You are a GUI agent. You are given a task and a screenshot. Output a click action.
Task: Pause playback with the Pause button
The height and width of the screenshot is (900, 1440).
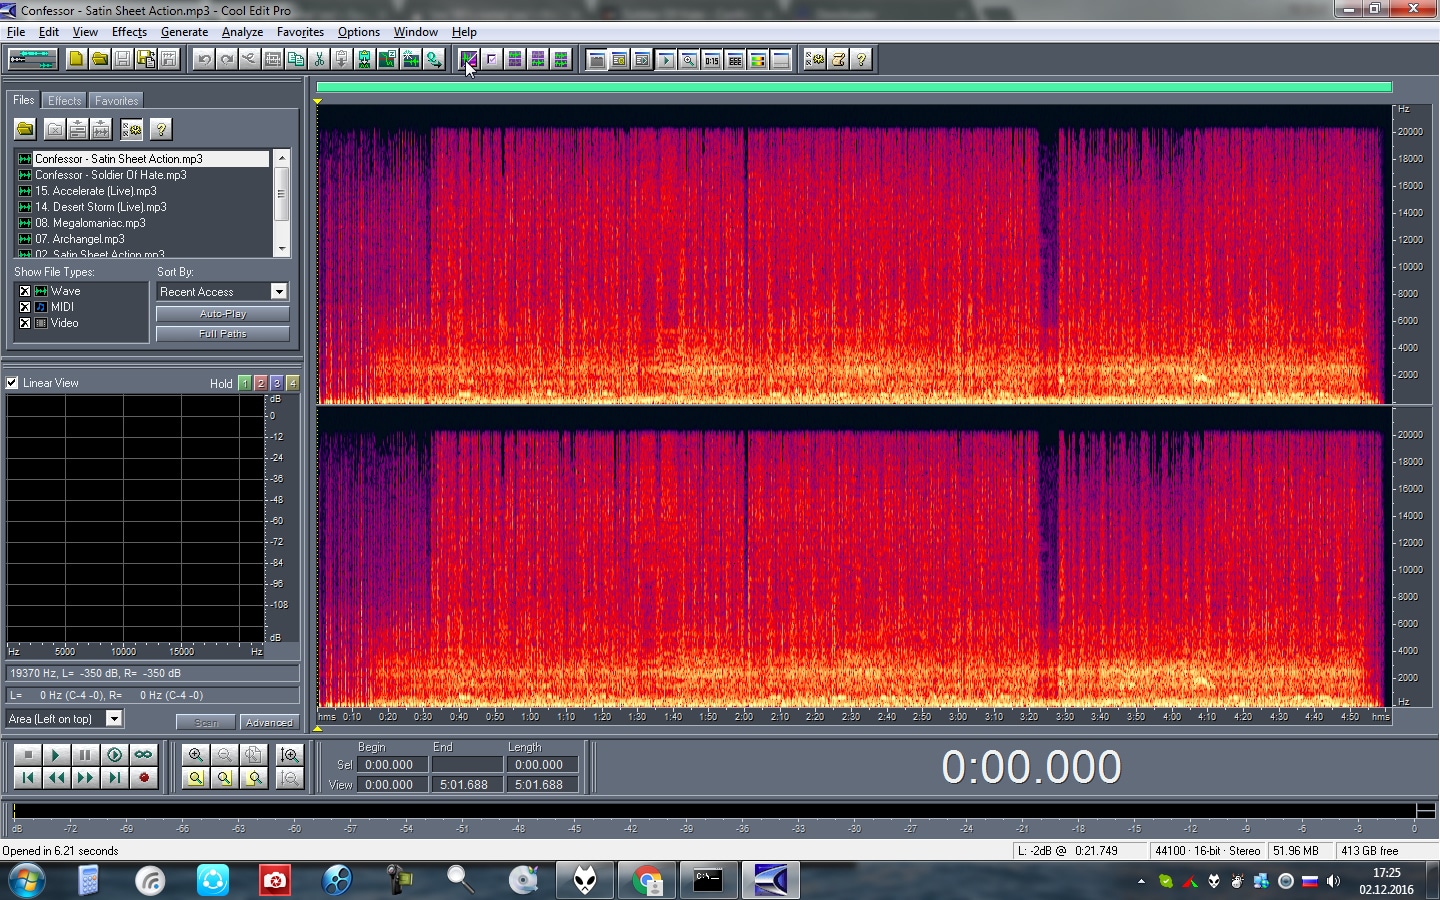pos(85,755)
